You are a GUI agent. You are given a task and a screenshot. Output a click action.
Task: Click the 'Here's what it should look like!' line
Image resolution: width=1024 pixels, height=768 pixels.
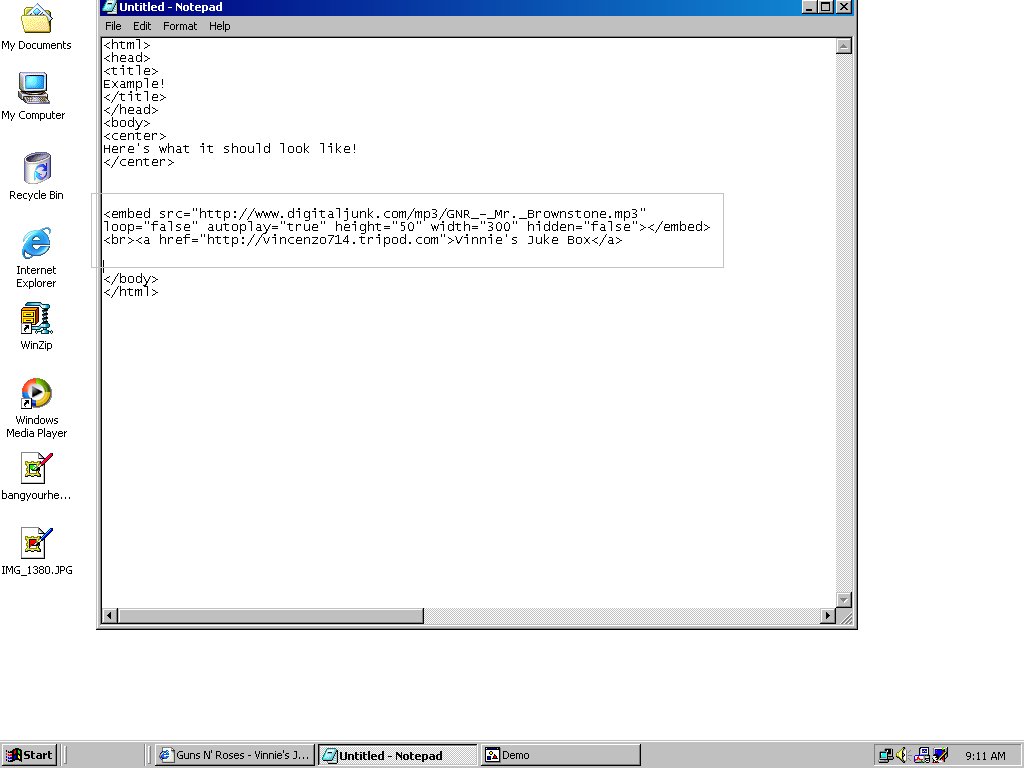click(231, 149)
